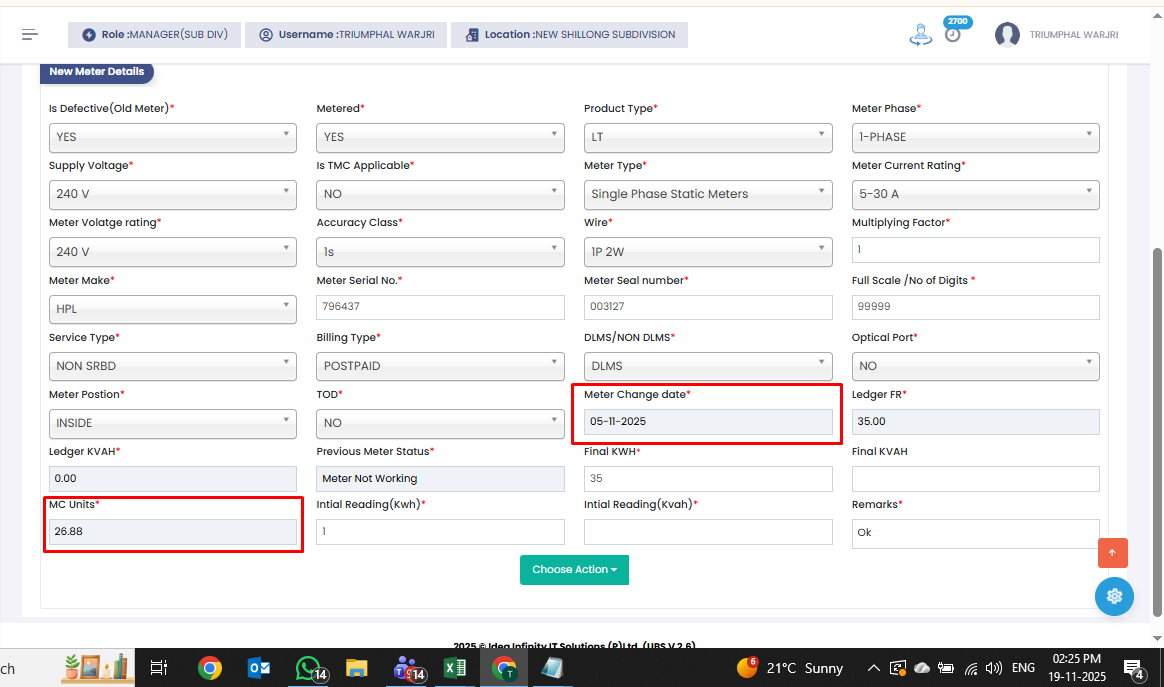Open the Billing Type dropdown
Screen dimensions: 1164x687
tap(440, 366)
